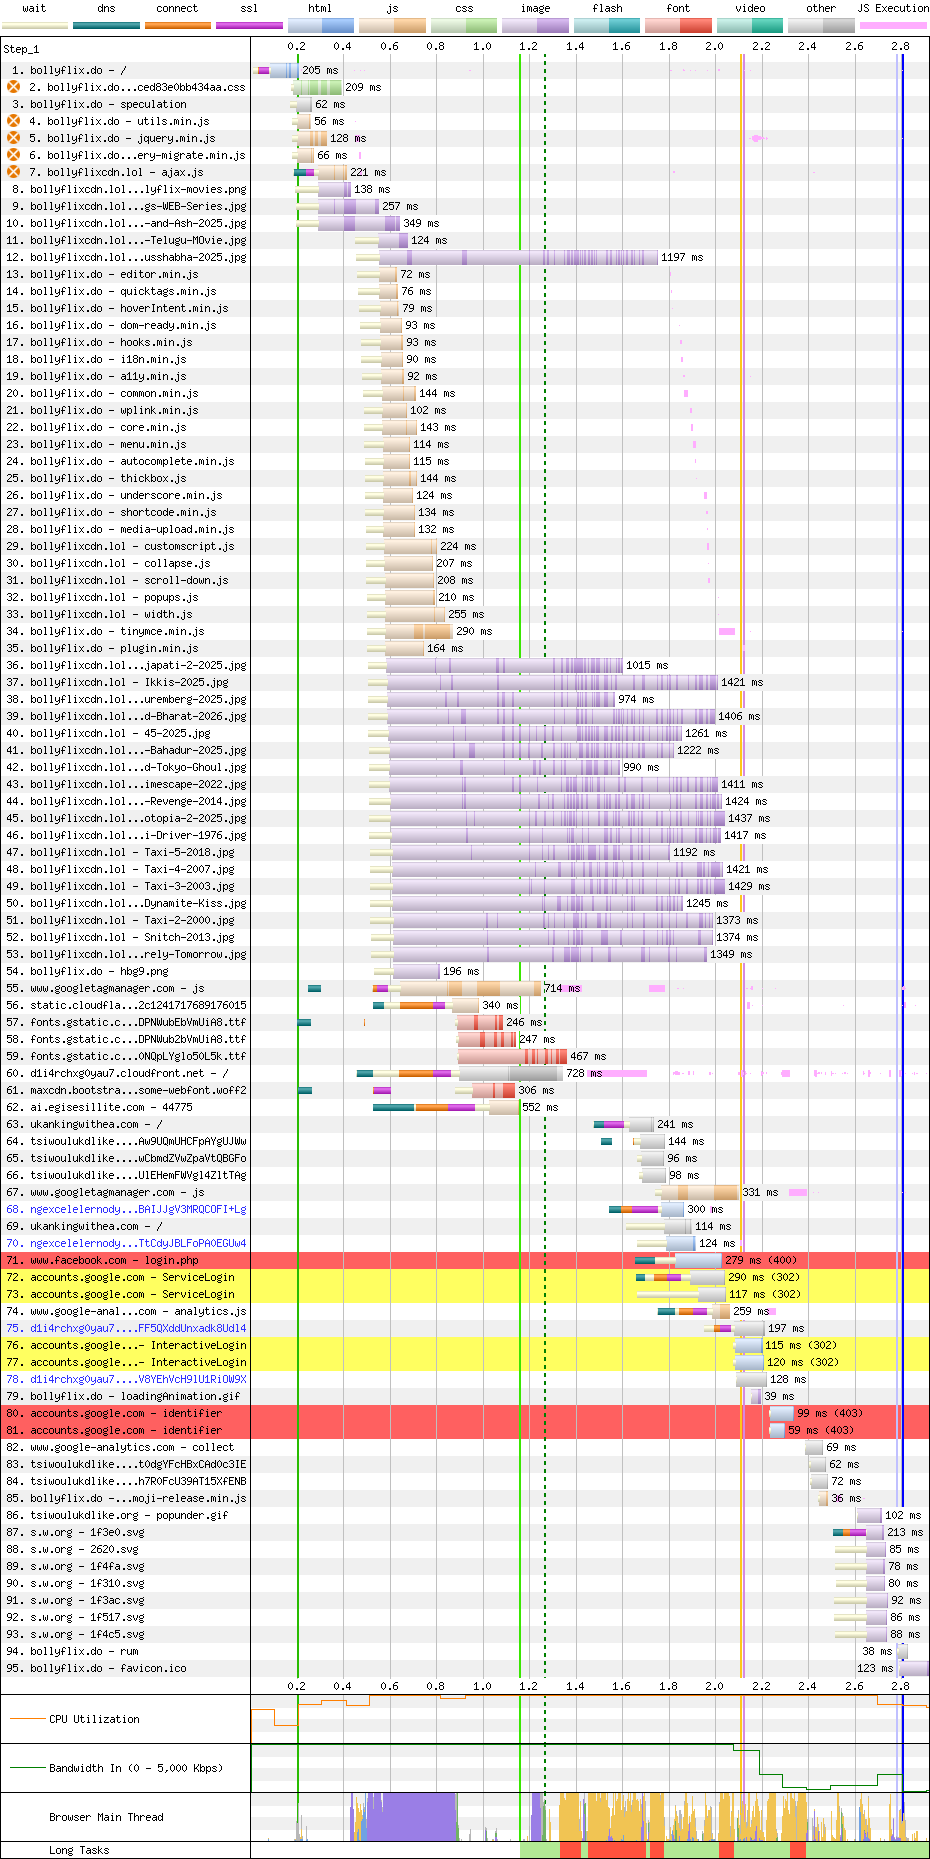The height and width of the screenshot is (1859, 930).
Task: Click render-blocking icon beside ajax.js
Action: coord(14,172)
